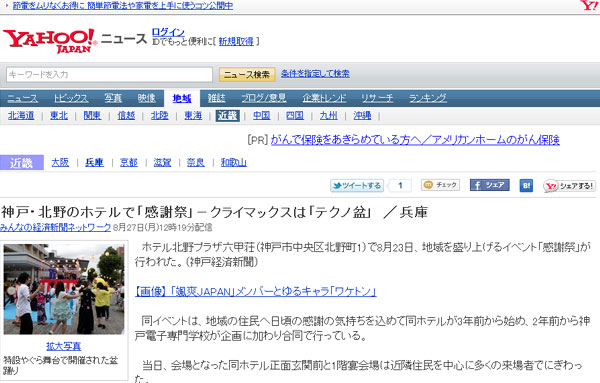Select the 四国 region

(295, 116)
